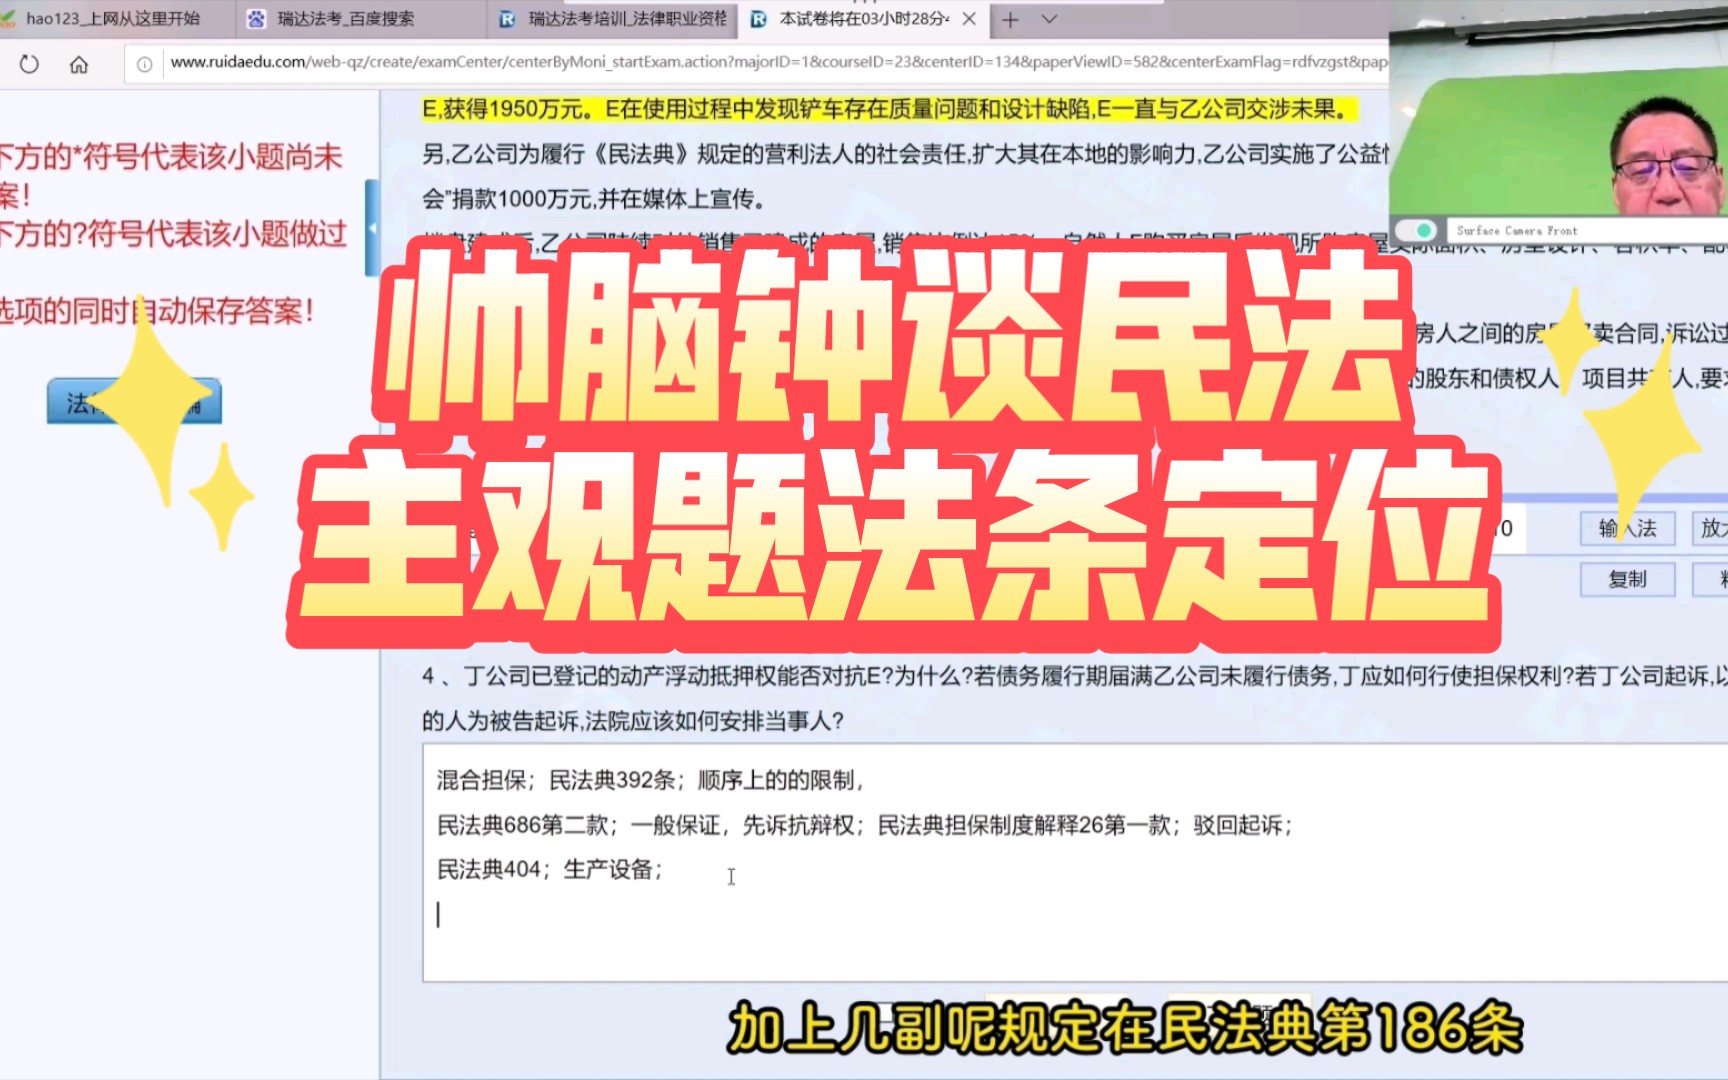Click the blue 法 button in sidebar

(x=134, y=402)
